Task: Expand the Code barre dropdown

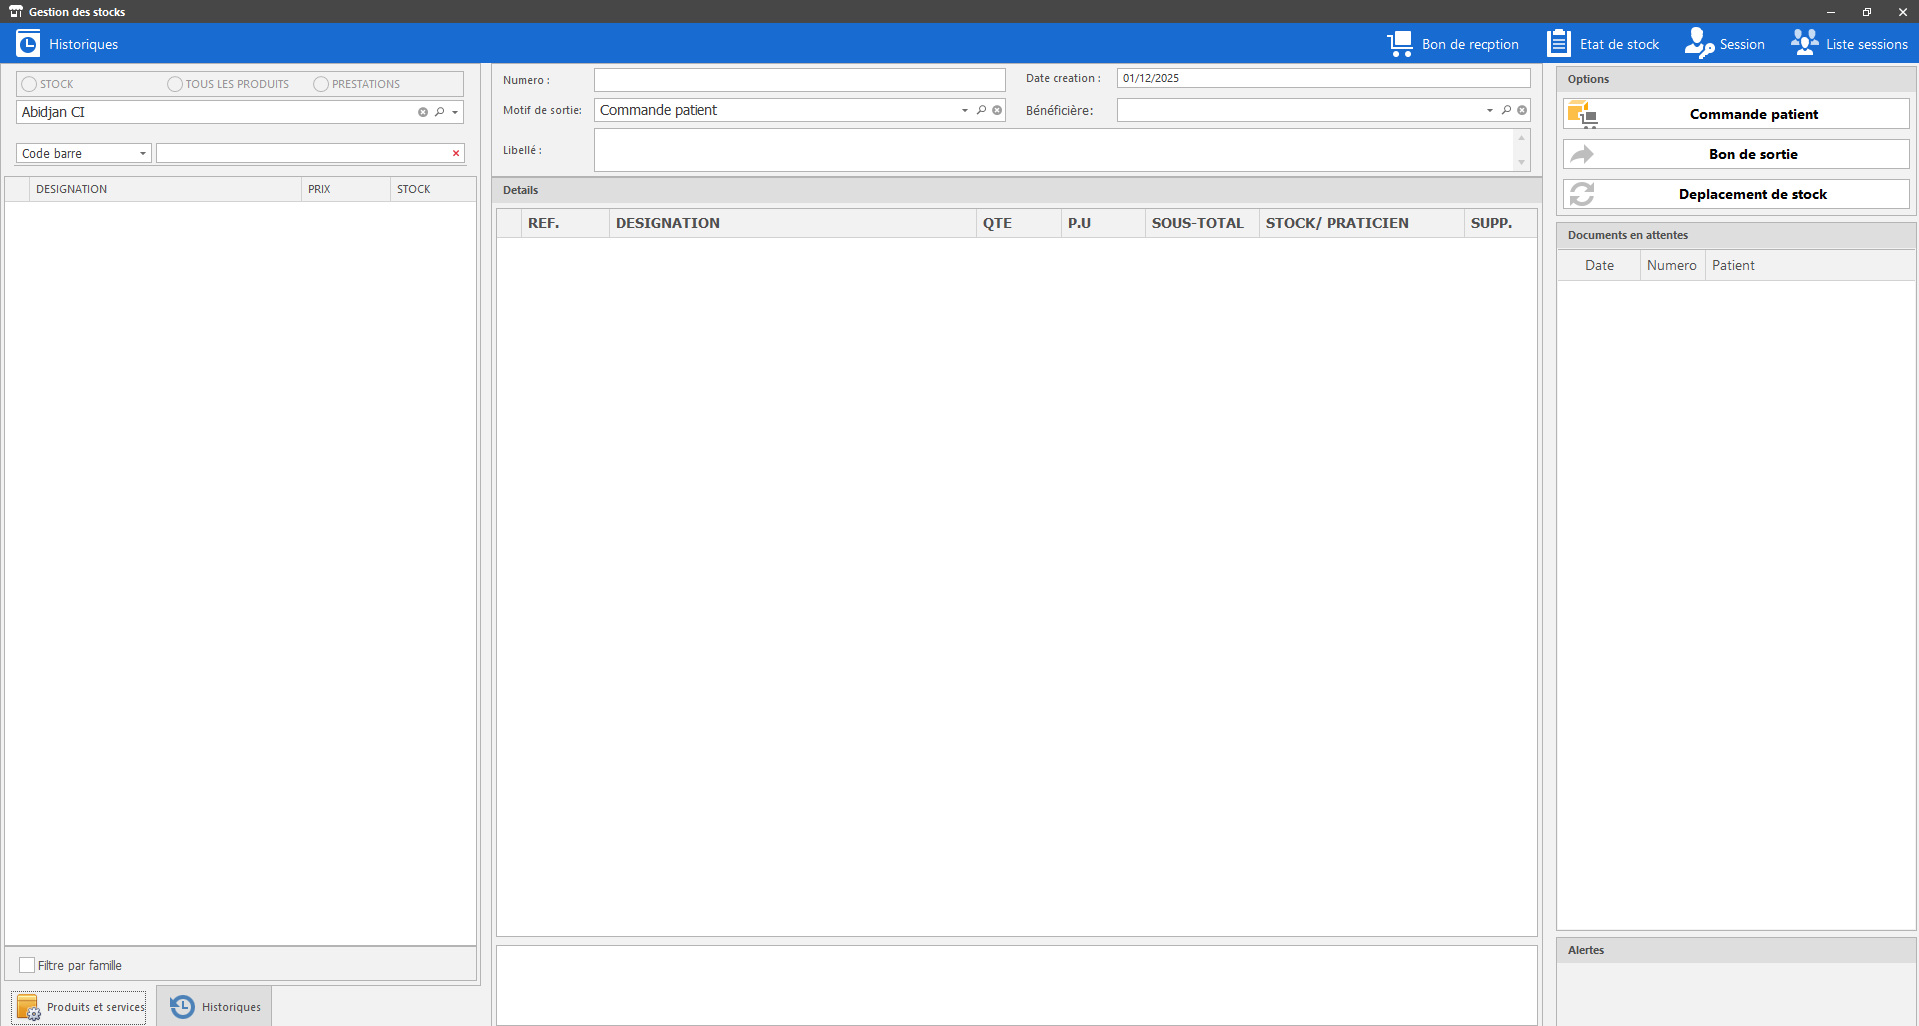Action: [x=143, y=153]
